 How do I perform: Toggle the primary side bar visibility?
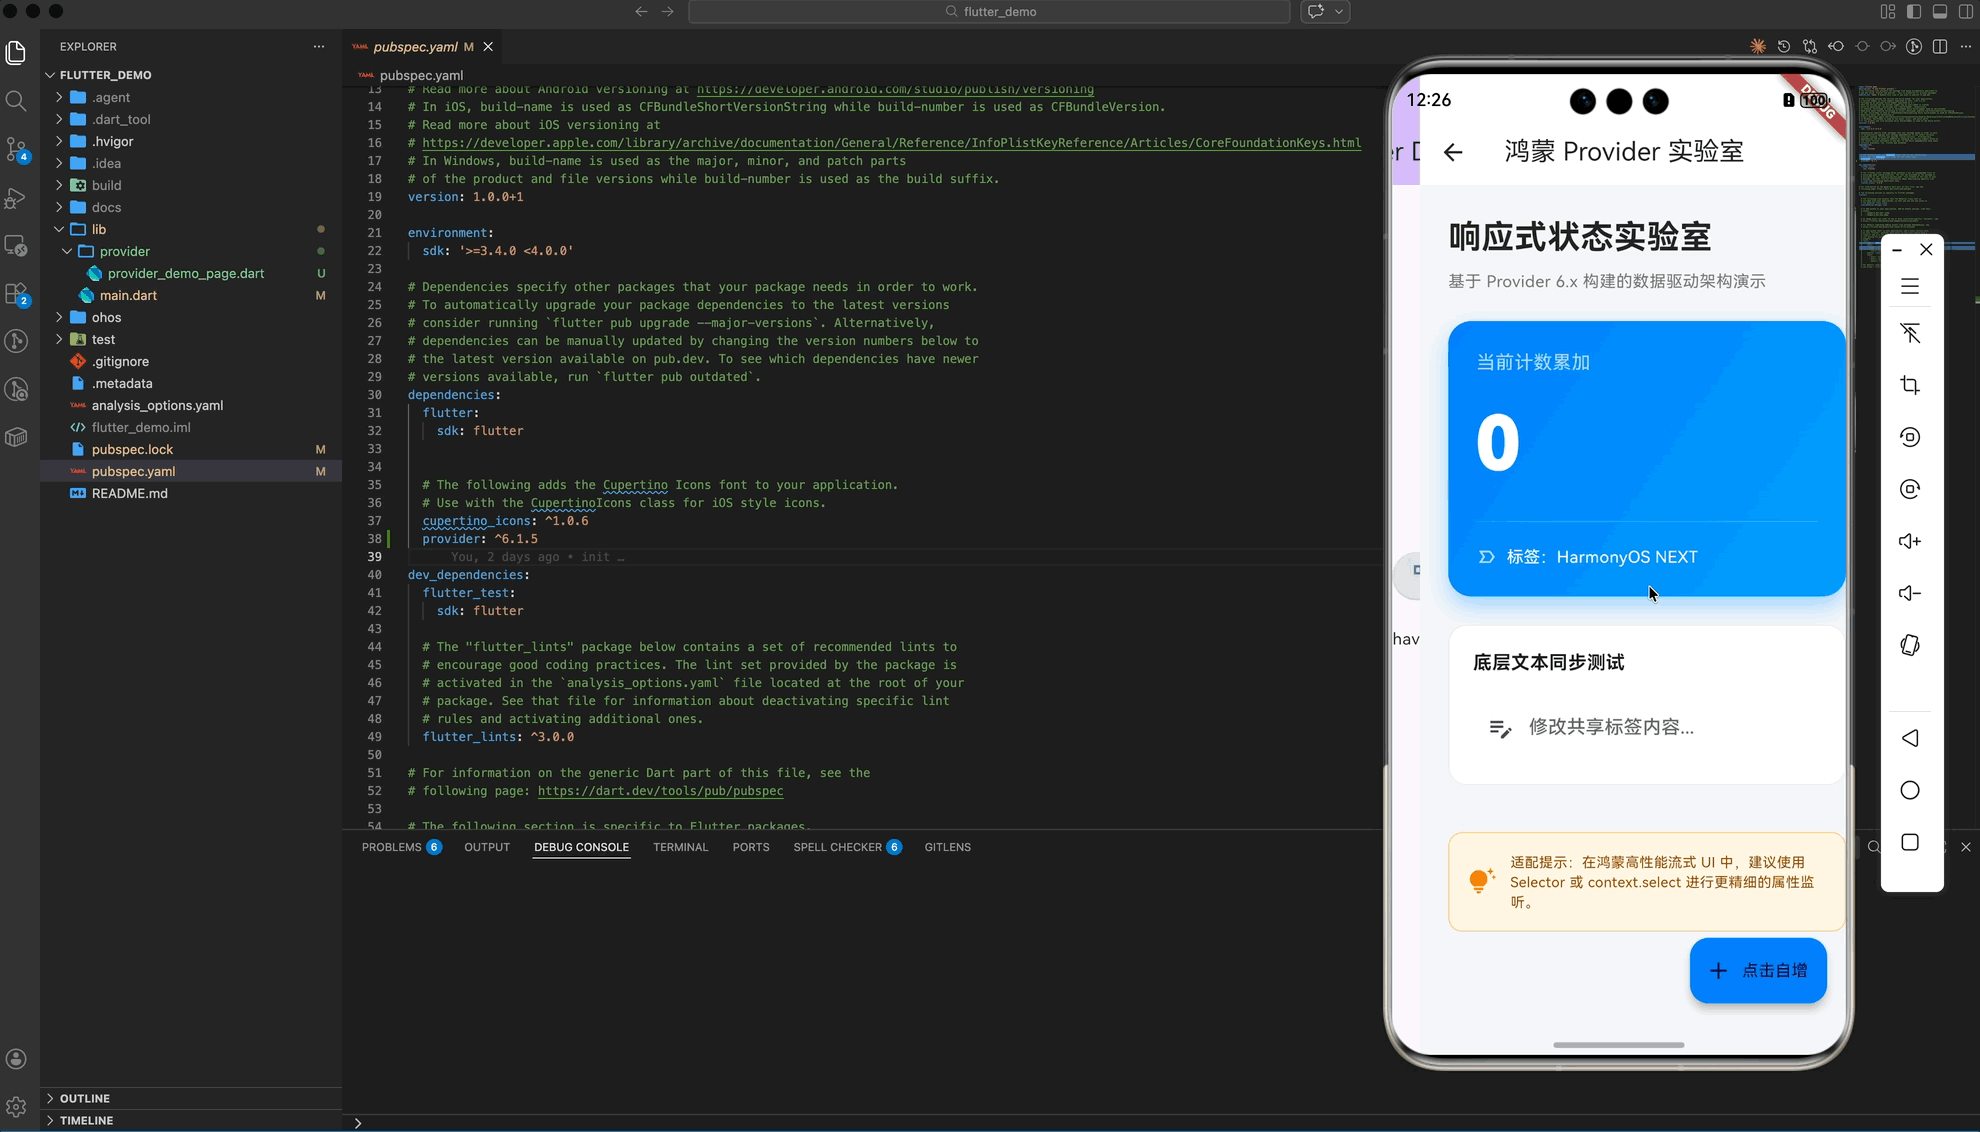1914,12
